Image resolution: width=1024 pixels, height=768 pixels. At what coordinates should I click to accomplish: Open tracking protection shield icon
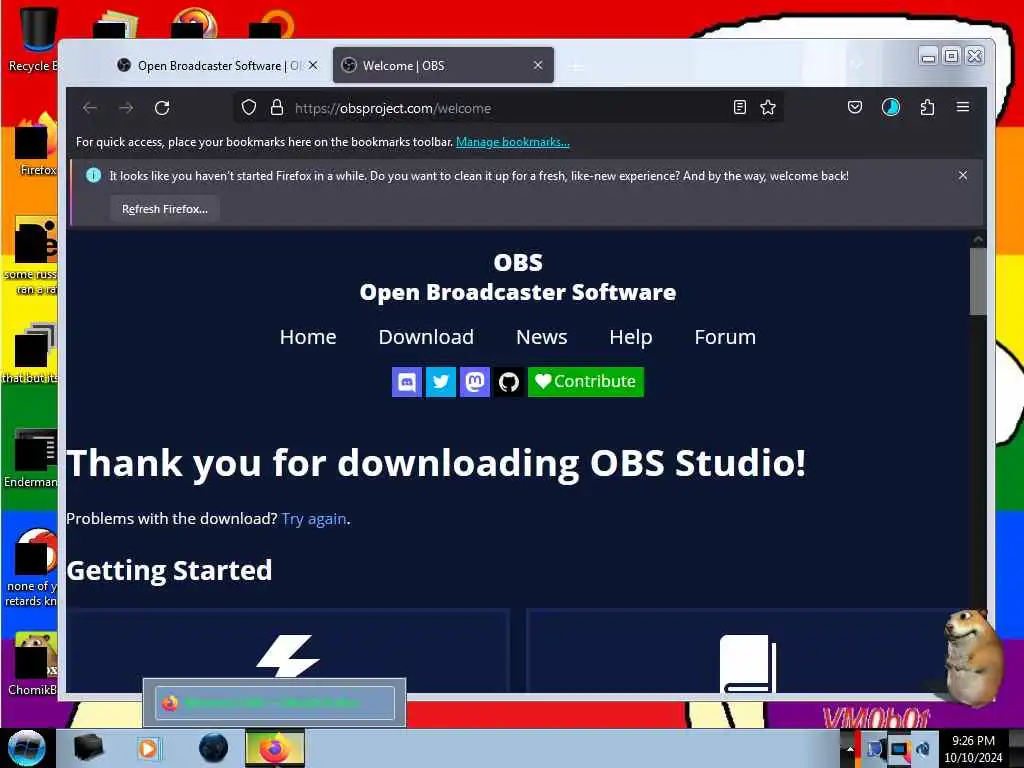(x=249, y=108)
